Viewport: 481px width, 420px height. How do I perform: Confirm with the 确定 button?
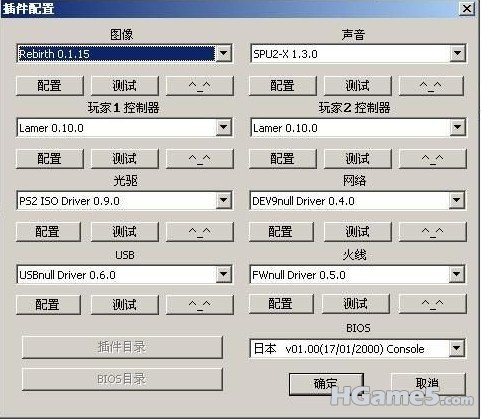pos(326,384)
